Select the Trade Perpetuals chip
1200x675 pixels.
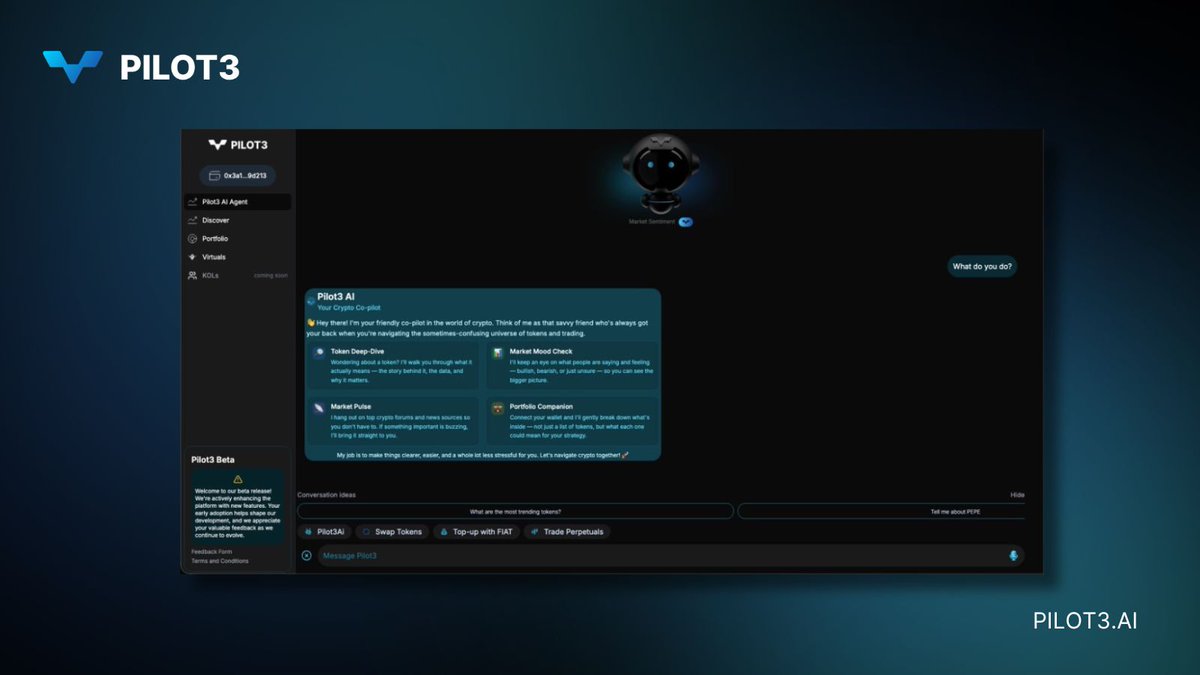coord(567,532)
